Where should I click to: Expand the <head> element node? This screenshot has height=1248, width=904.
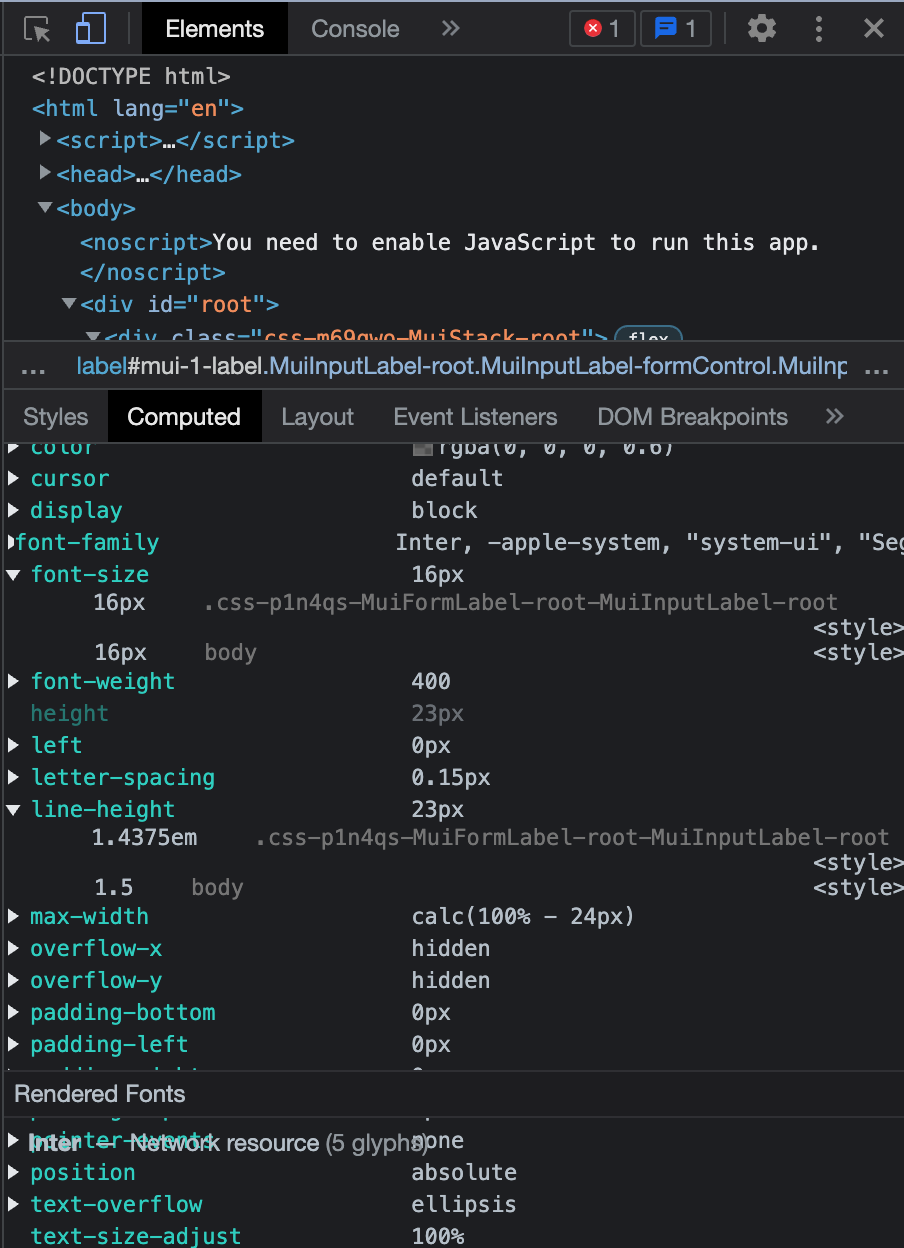pos(45,173)
